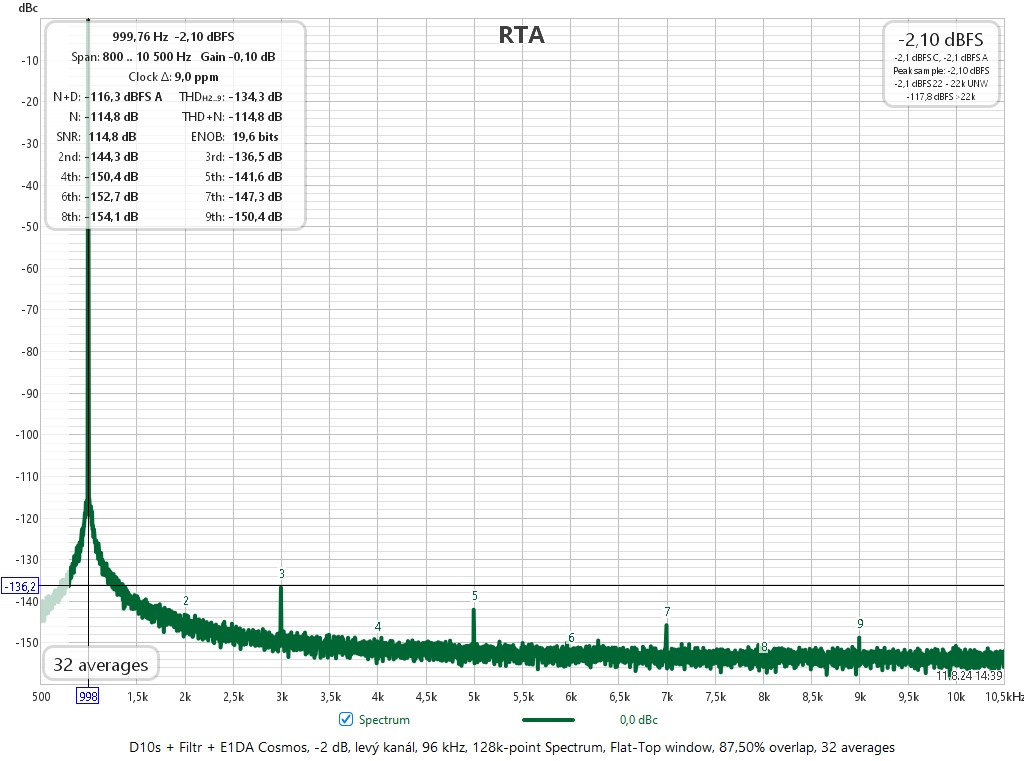Click the 998 cursor frequency box
Image resolution: width=1024 pixels, height=761 pixels.
coord(88,696)
